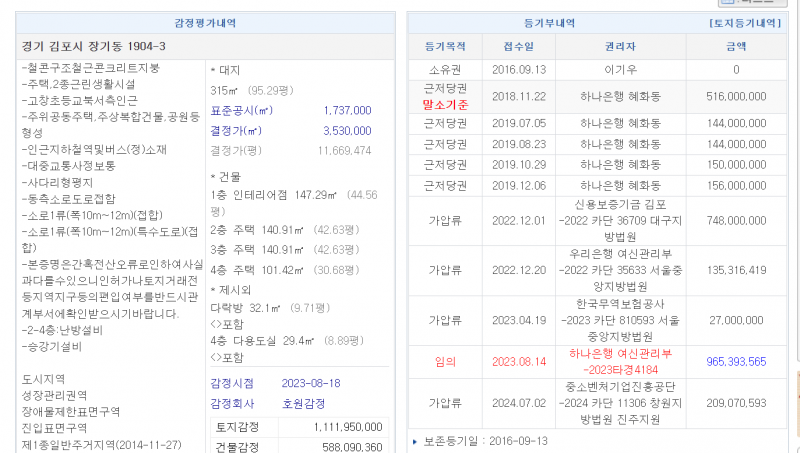Select the red 임의 auction row entry
Image resolution: width=800 pixels, height=453 pixels.
pyautogui.click(x=445, y=361)
